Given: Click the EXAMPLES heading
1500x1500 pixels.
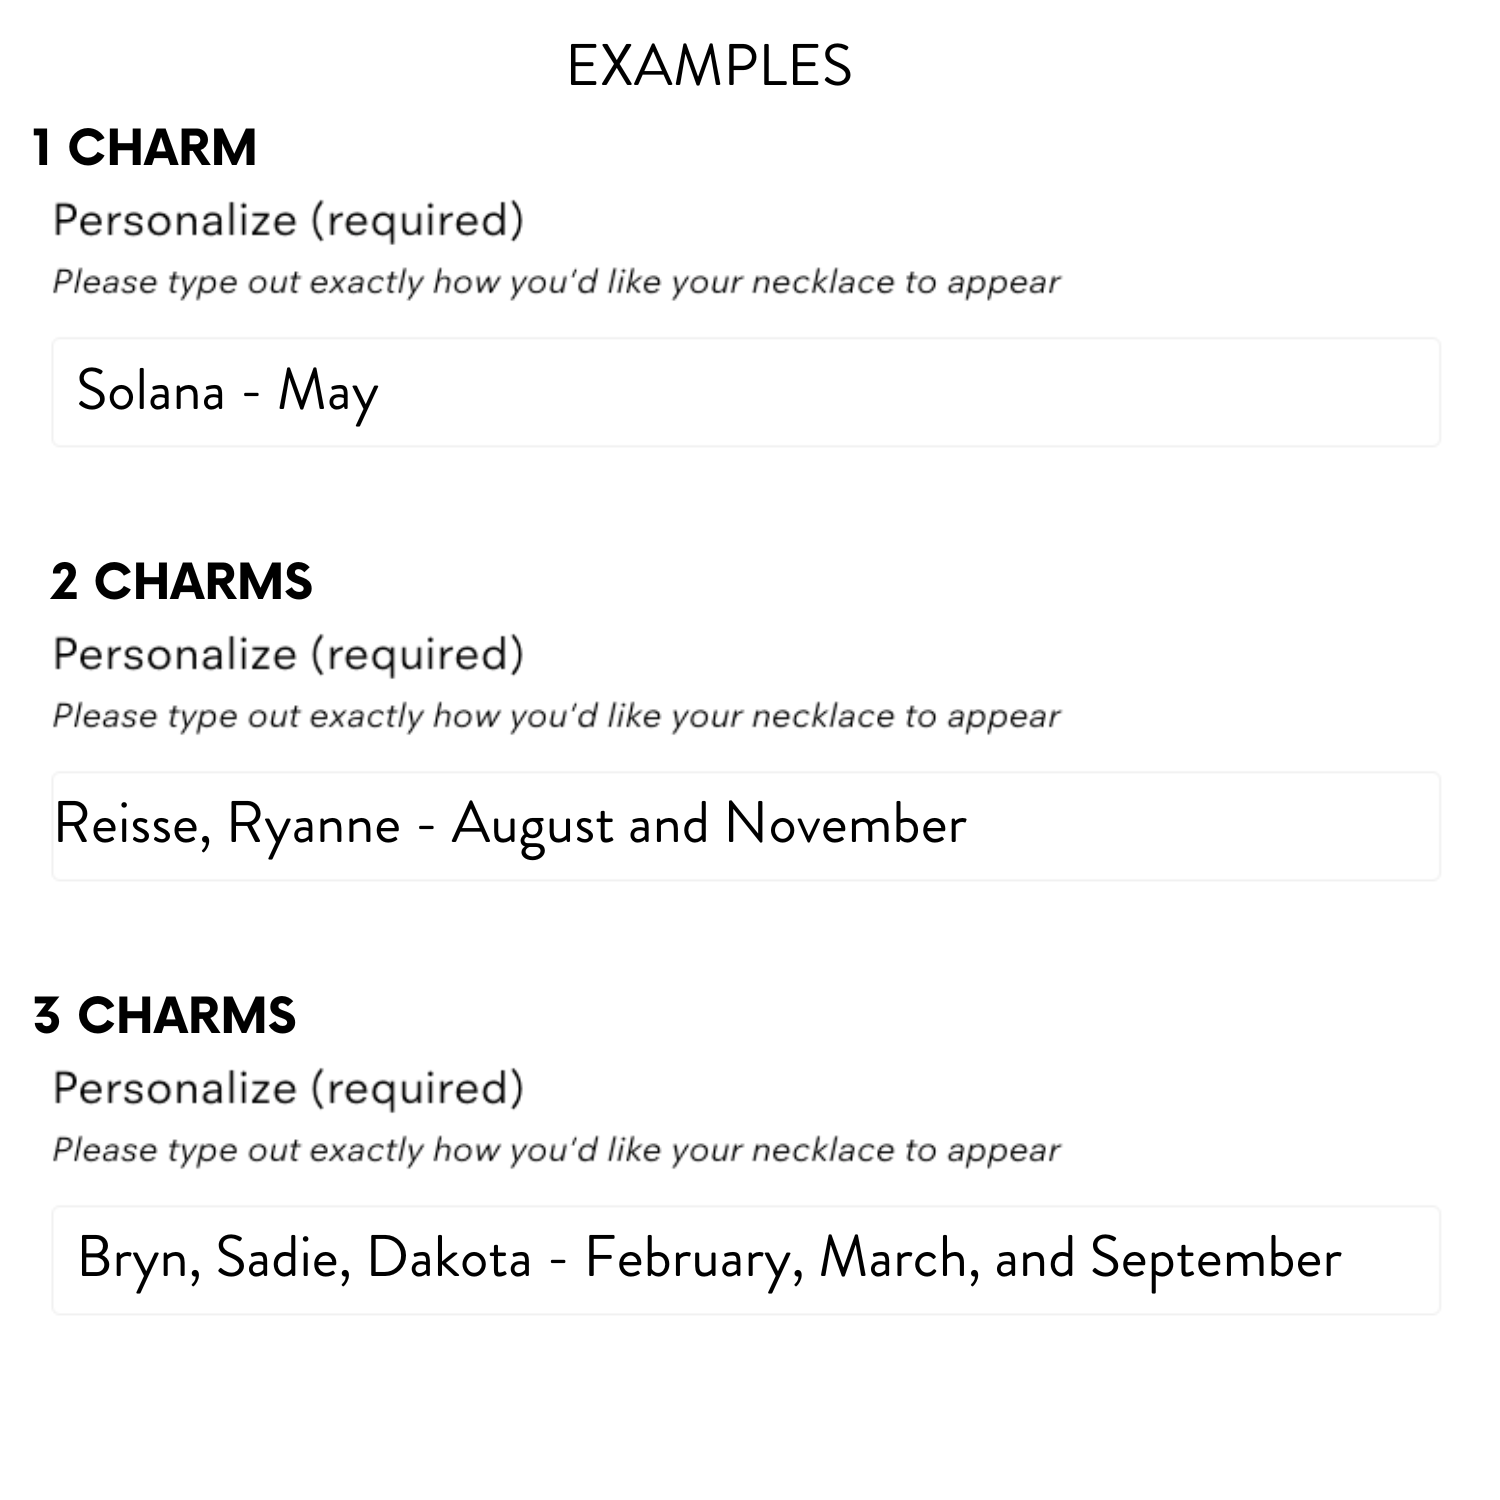Looking at the screenshot, I should coord(709,67).
